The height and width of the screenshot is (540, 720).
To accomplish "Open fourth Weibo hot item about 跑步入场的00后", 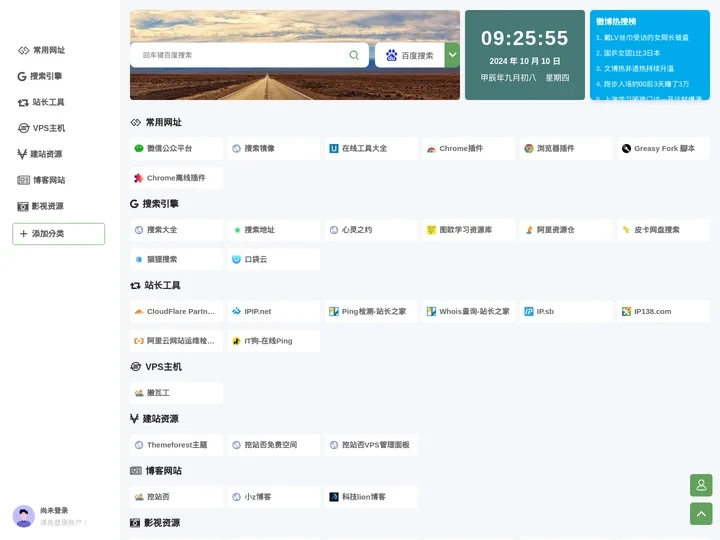I will click(x=642, y=84).
